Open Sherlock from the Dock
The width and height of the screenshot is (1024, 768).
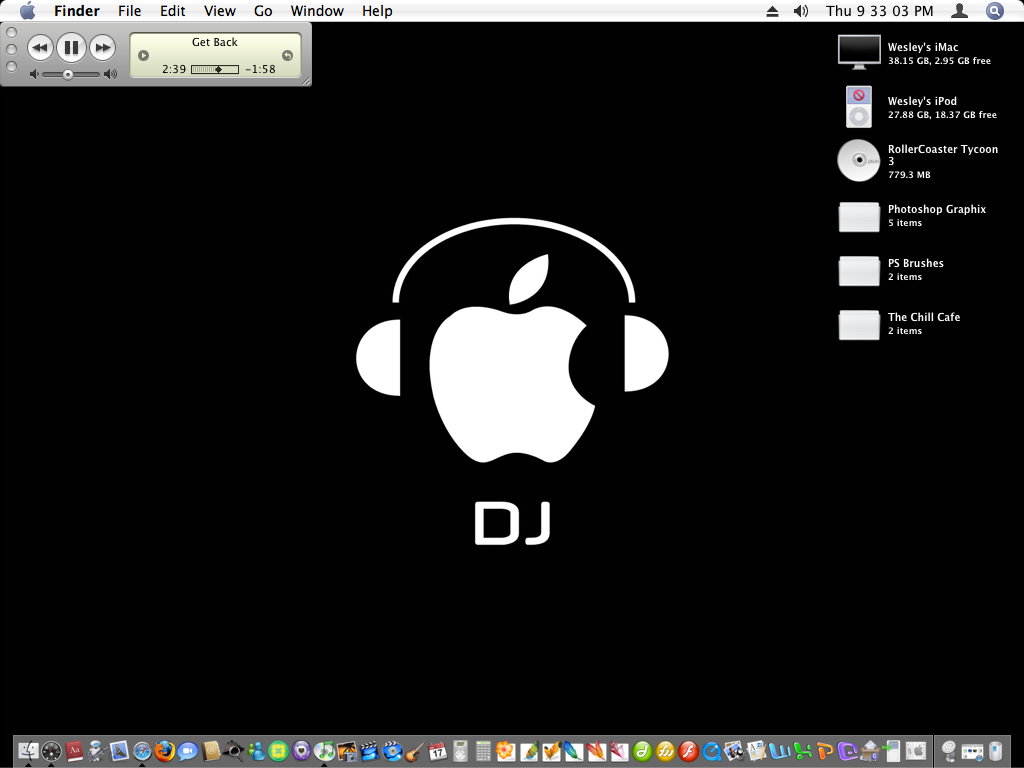(233, 751)
